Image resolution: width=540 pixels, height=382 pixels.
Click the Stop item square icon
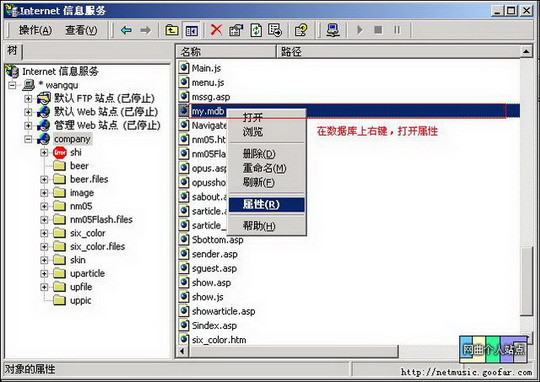point(378,30)
